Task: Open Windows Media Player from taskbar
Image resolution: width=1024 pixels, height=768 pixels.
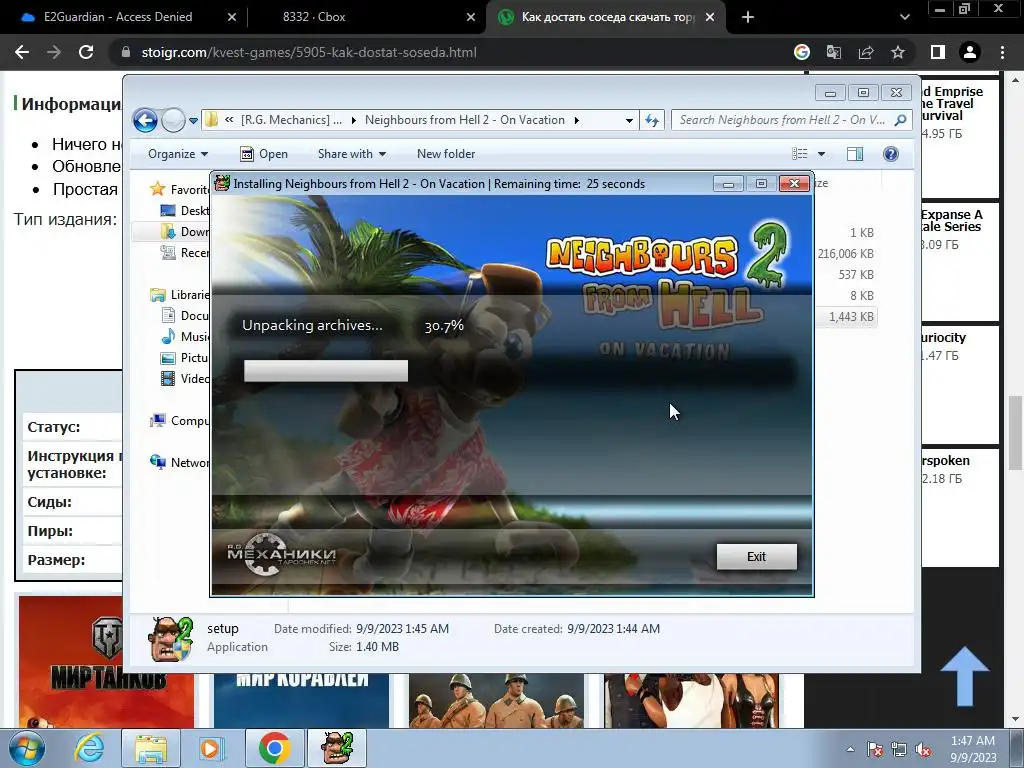Action: point(210,748)
